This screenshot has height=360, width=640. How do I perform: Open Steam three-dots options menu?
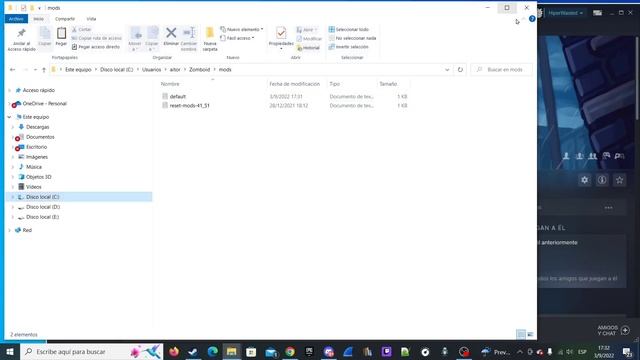click(x=609, y=208)
